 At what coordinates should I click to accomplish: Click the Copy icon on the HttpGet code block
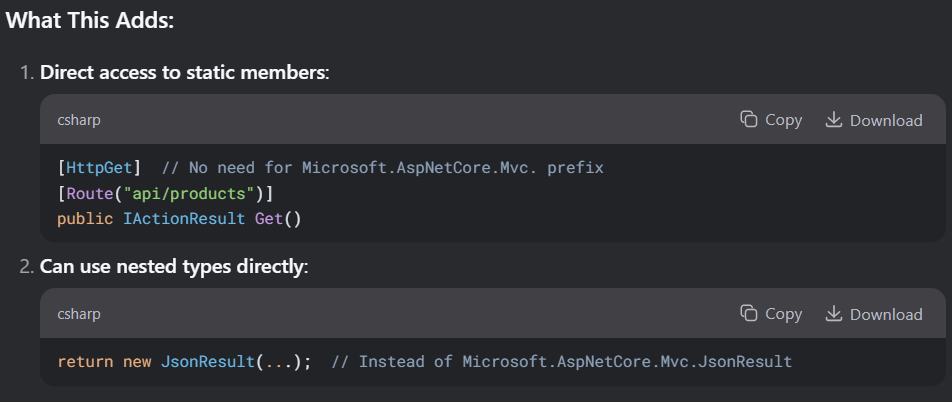point(749,120)
